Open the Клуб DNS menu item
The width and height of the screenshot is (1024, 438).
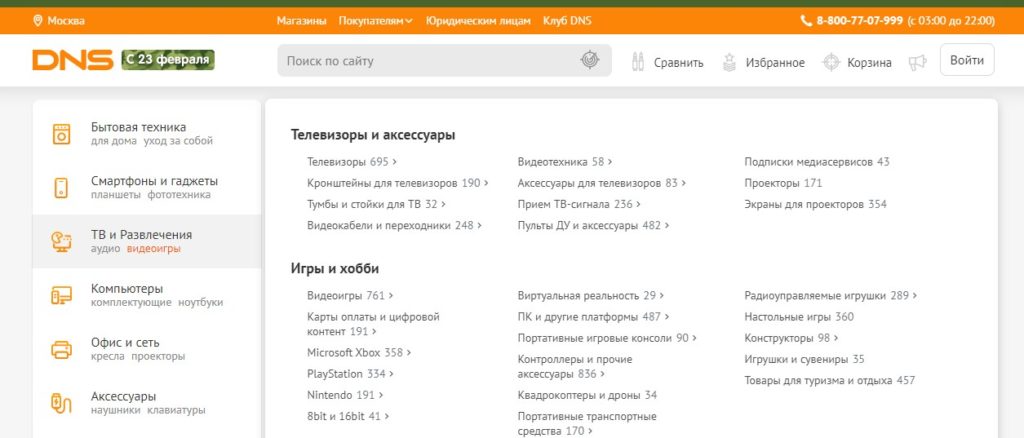pyautogui.click(x=567, y=20)
